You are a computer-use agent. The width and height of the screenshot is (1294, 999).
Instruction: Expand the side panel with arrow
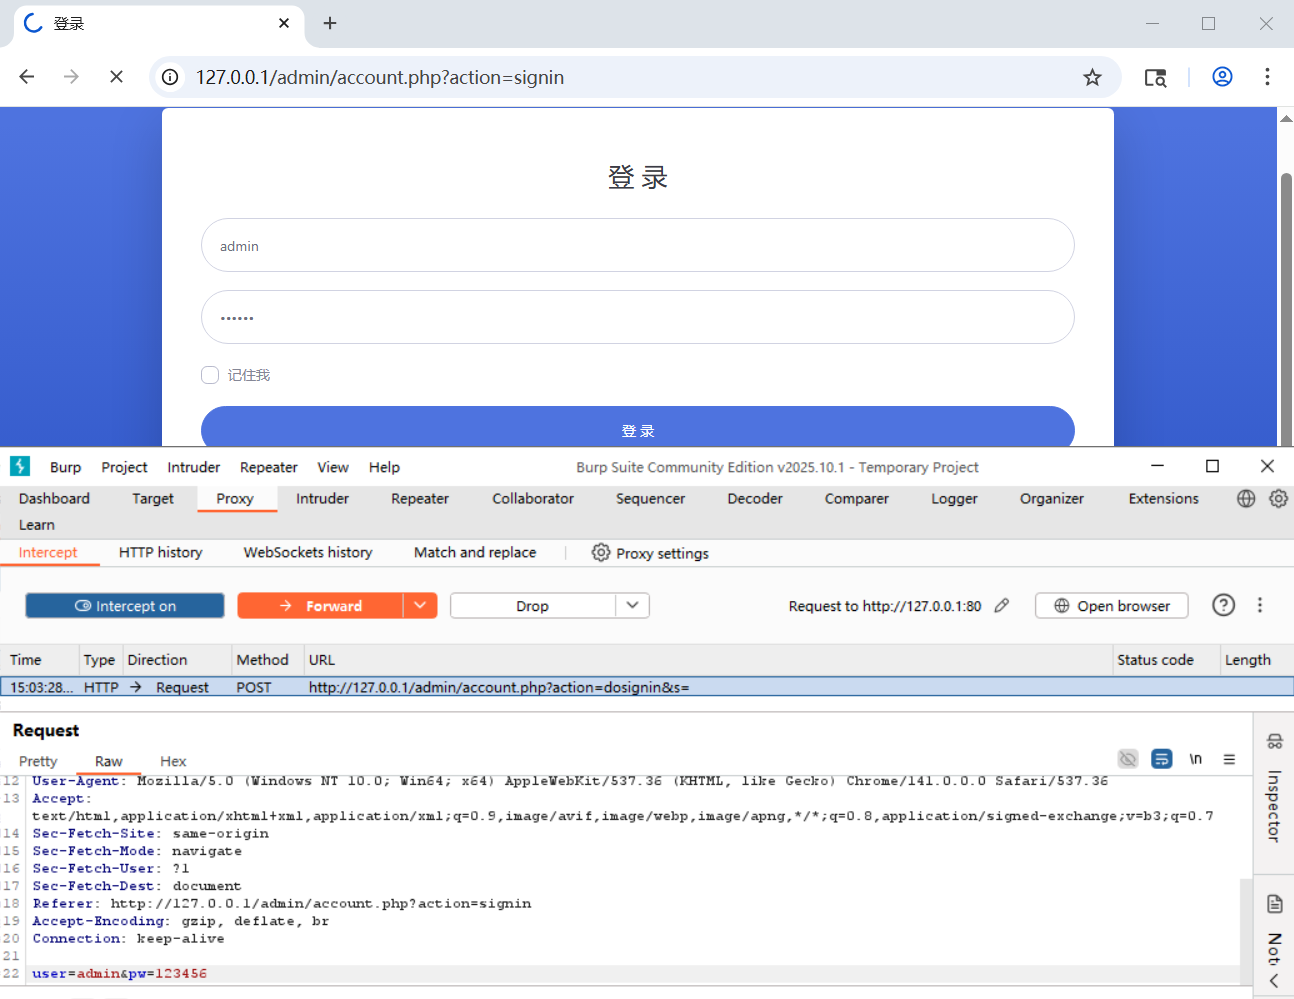(x=1274, y=981)
